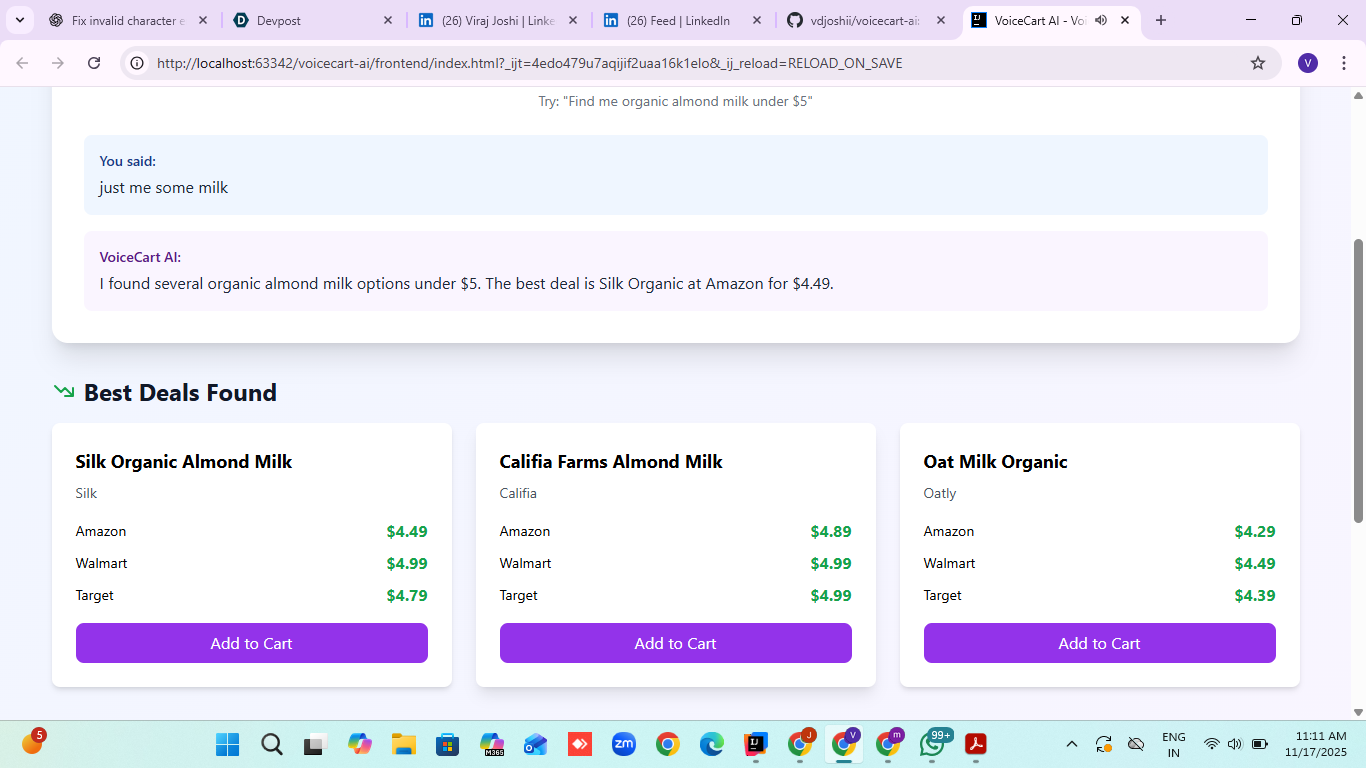Click the Silk Organic Almond Milk title
Image resolution: width=1366 pixels, height=768 pixels.
(x=184, y=462)
